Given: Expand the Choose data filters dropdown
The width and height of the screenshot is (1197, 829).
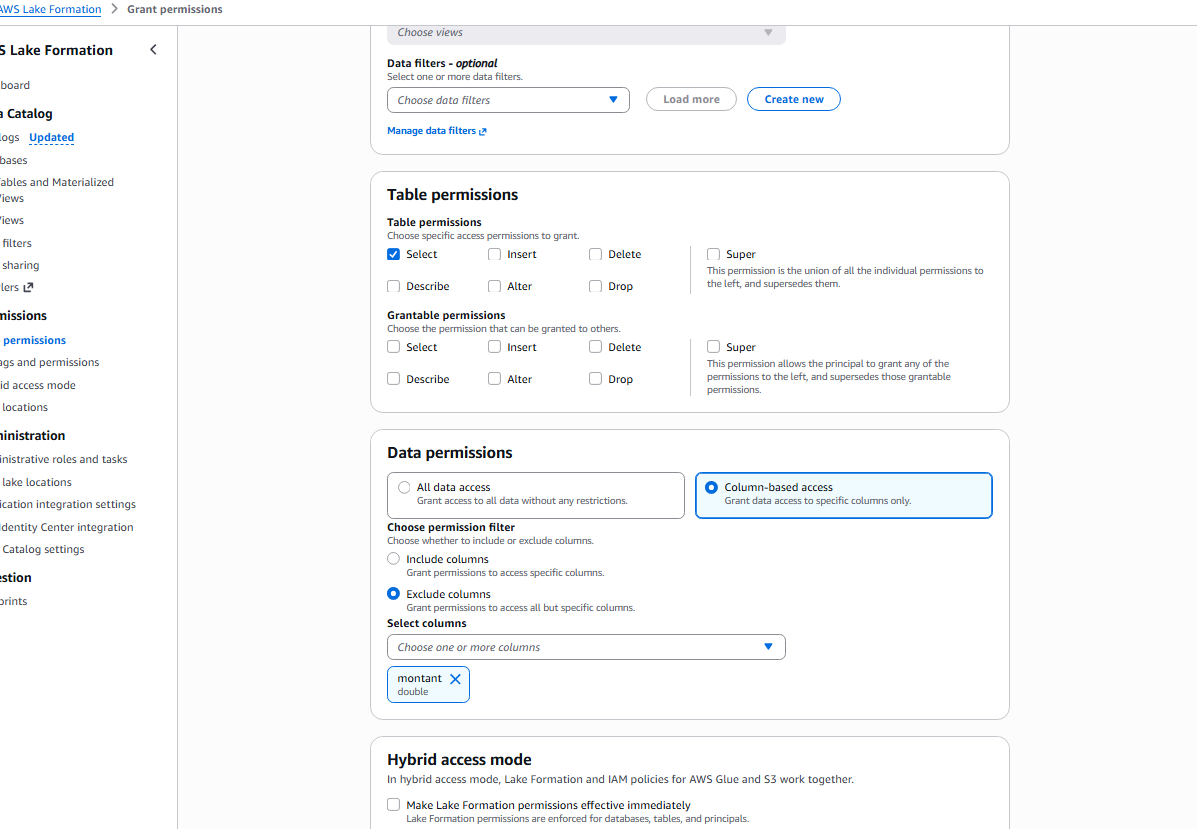Looking at the screenshot, I should pyautogui.click(x=508, y=100).
